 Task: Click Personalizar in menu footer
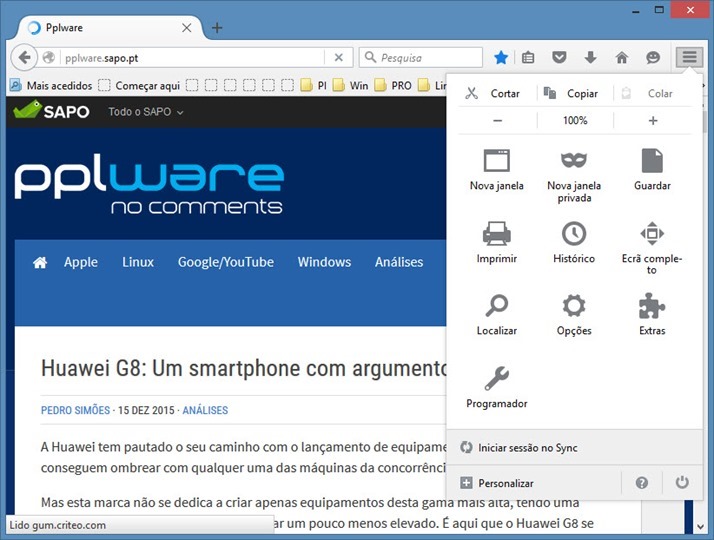point(534,483)
